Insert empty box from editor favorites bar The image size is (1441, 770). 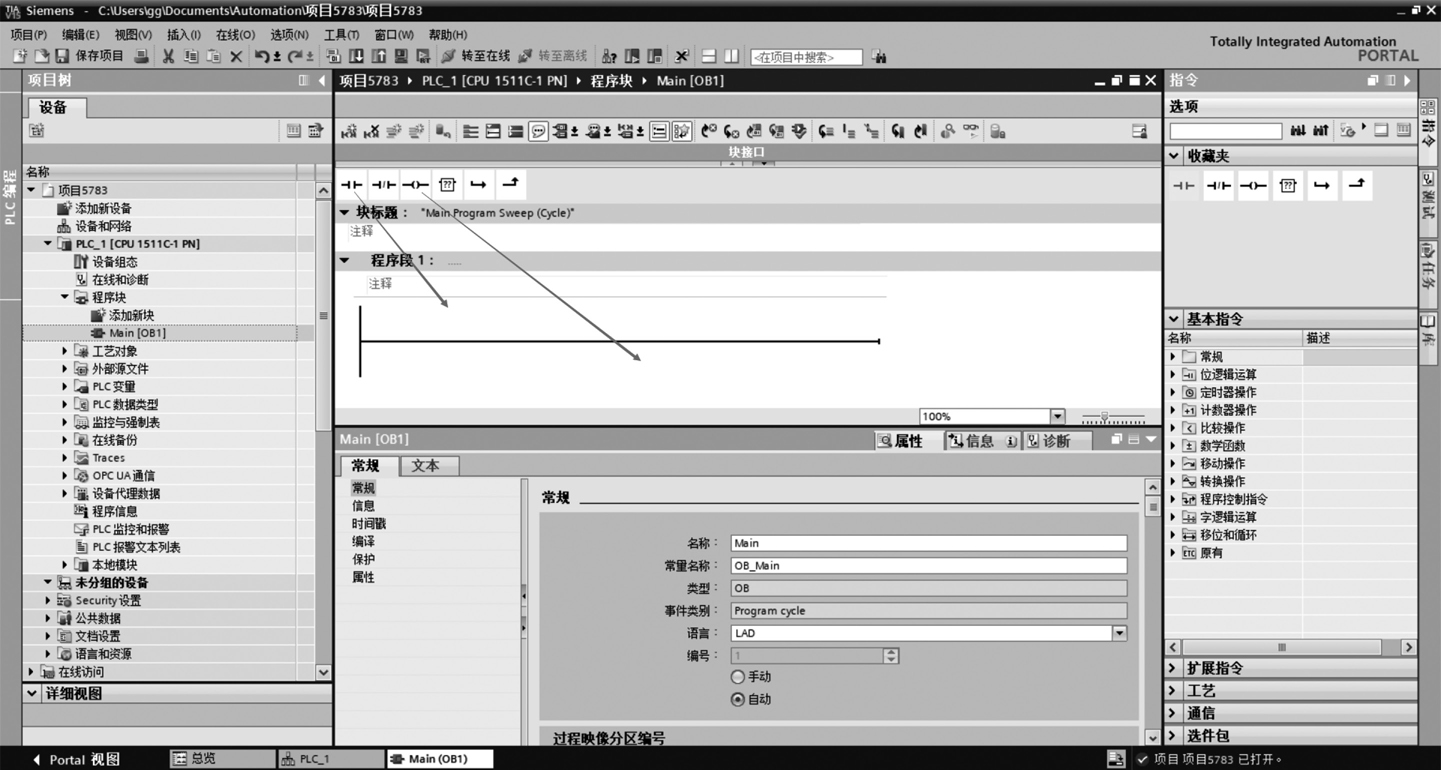point(447,184)
